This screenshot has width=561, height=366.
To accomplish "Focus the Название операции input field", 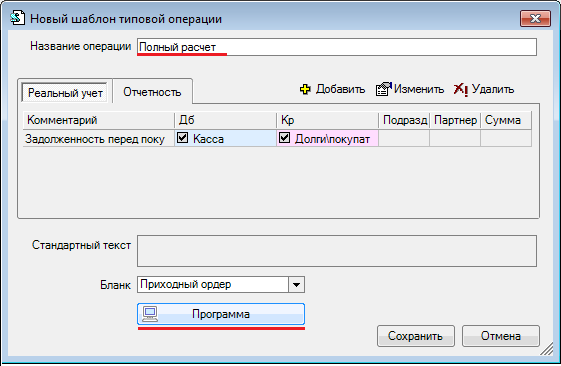I will 337,47.
